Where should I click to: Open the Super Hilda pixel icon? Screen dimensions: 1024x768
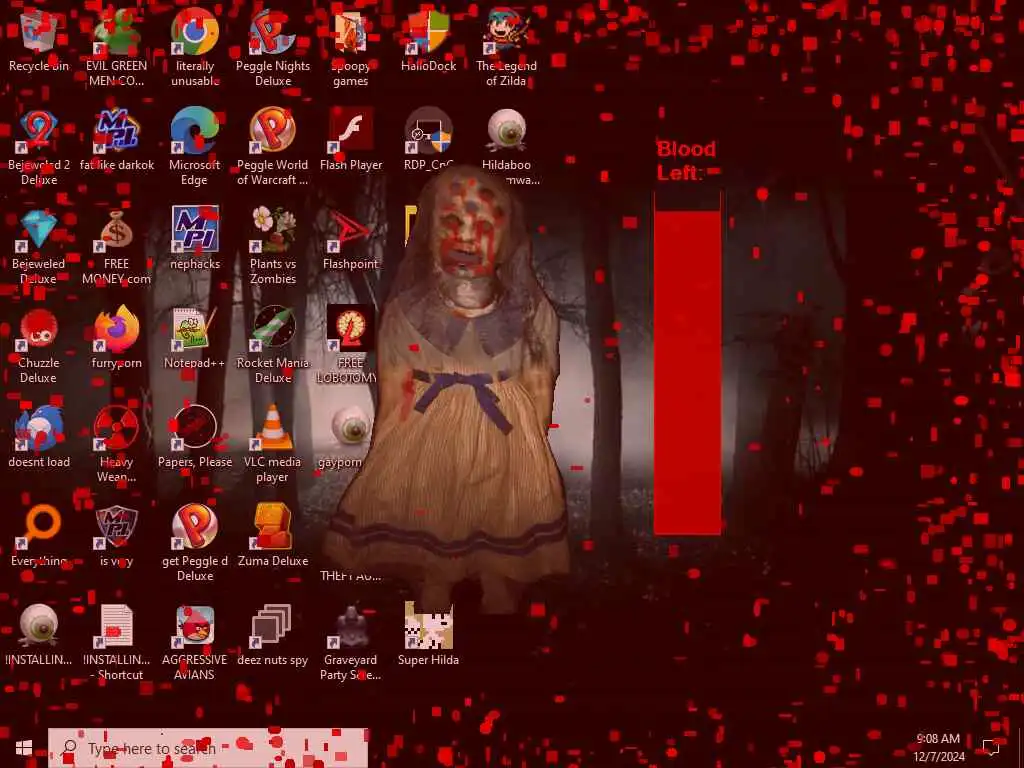pos(428,626)
